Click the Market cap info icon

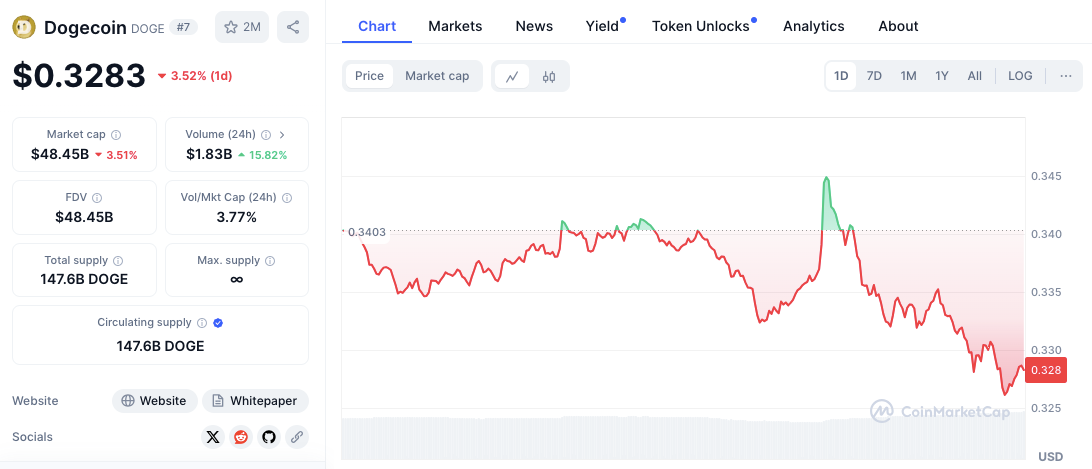coord(116,134)
